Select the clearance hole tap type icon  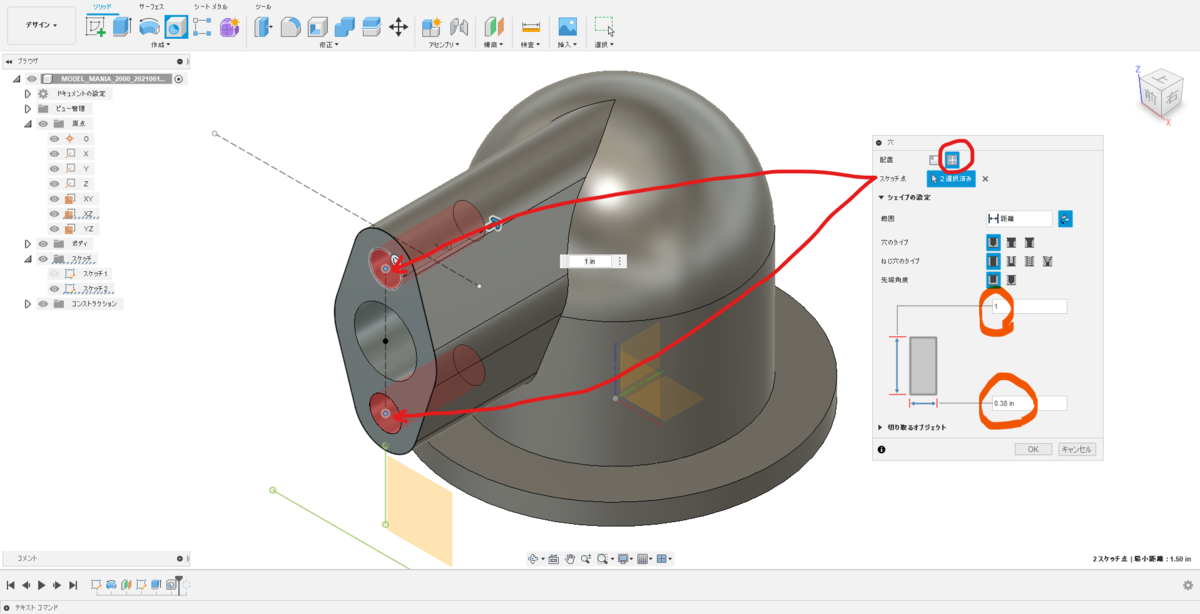point(1011,261)
